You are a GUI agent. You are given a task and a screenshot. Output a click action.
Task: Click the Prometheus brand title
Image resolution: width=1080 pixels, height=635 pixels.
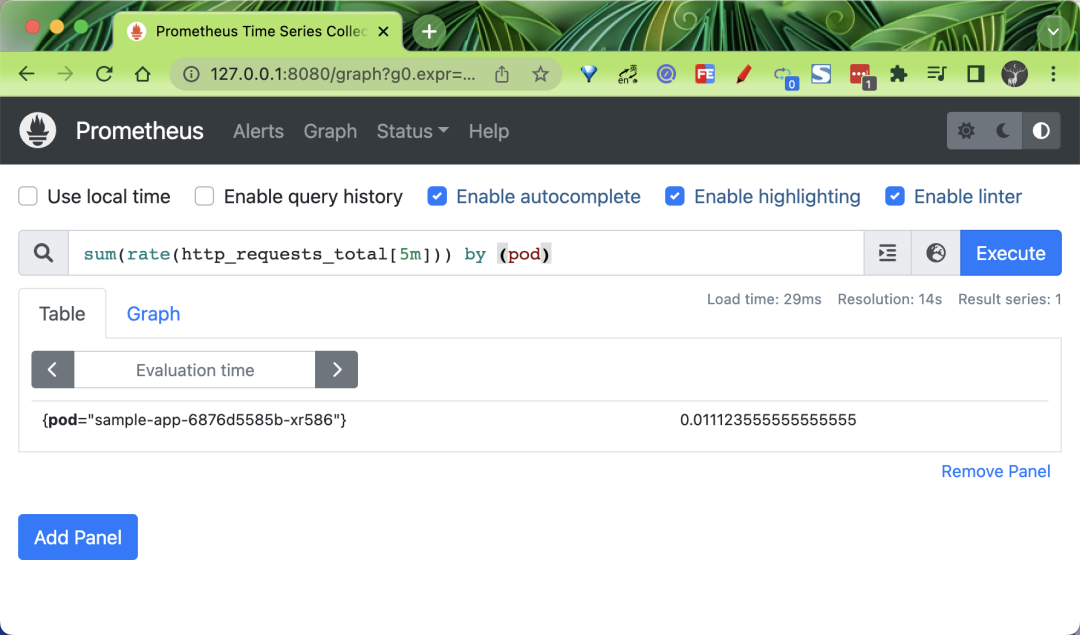point(139,131)
